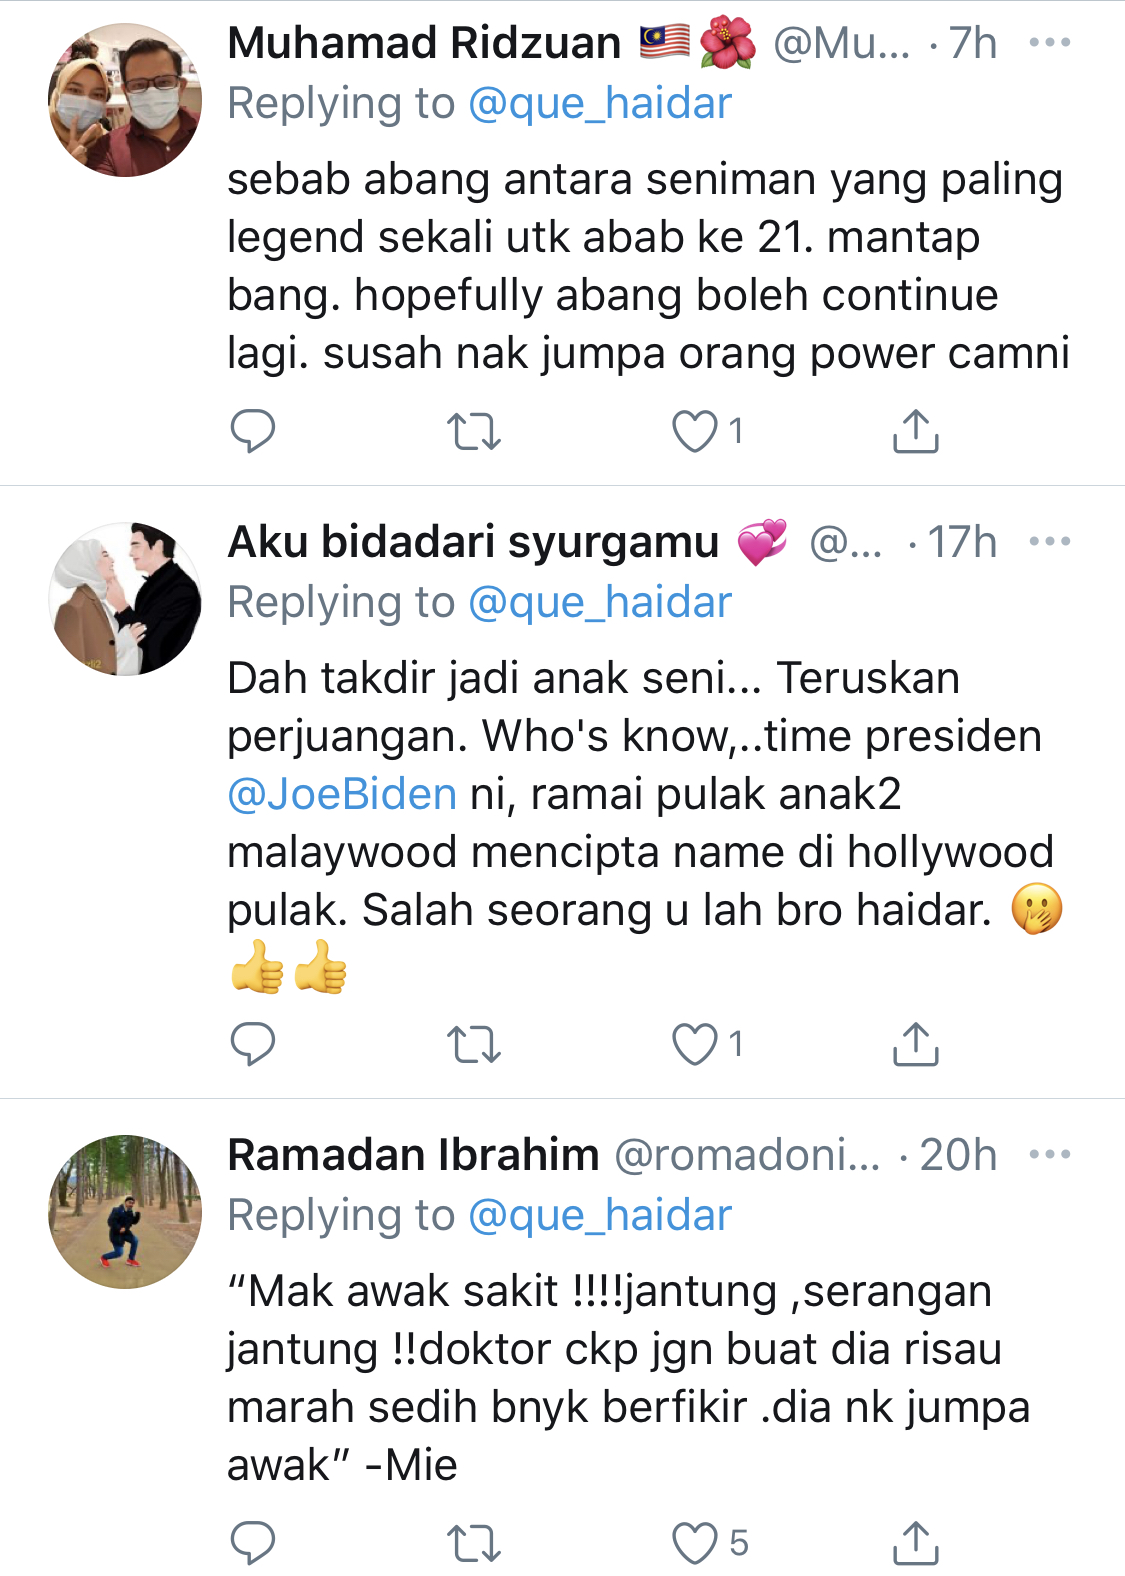The width and height of the screenshot is (1125, 1576).
Task: Like Ramadan Ibrahim's tweet
Action: click(x=695, y=1543)
